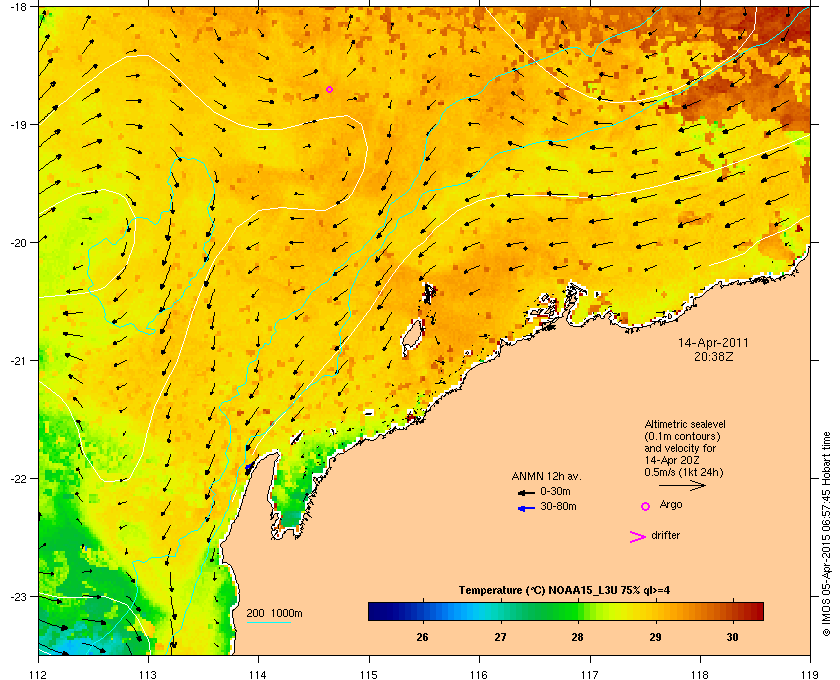The image size is (840, 680).
Task: Click the longitude axis label 112
Action: point(39,674)
